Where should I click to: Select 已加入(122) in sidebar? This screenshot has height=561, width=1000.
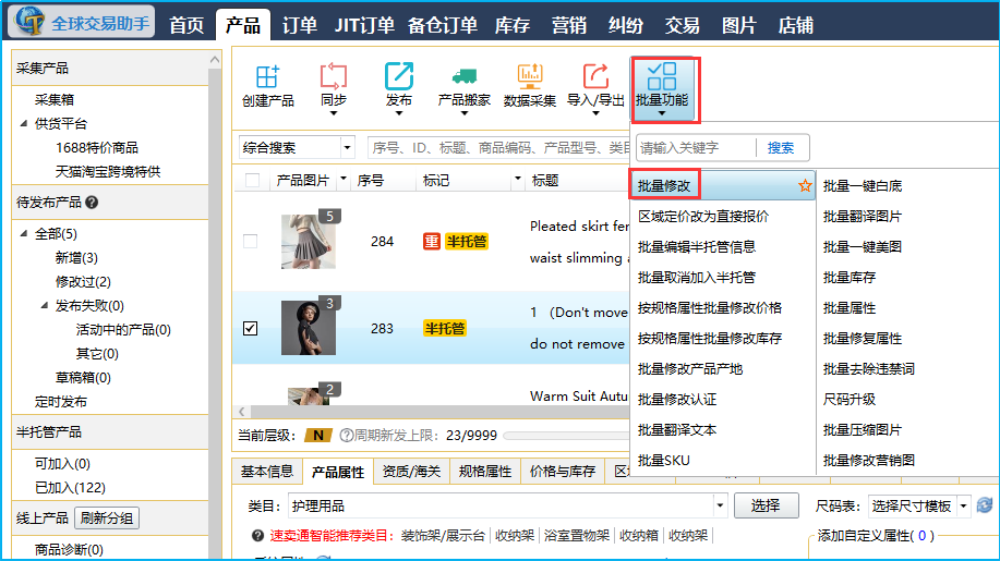tap(70, 488)
